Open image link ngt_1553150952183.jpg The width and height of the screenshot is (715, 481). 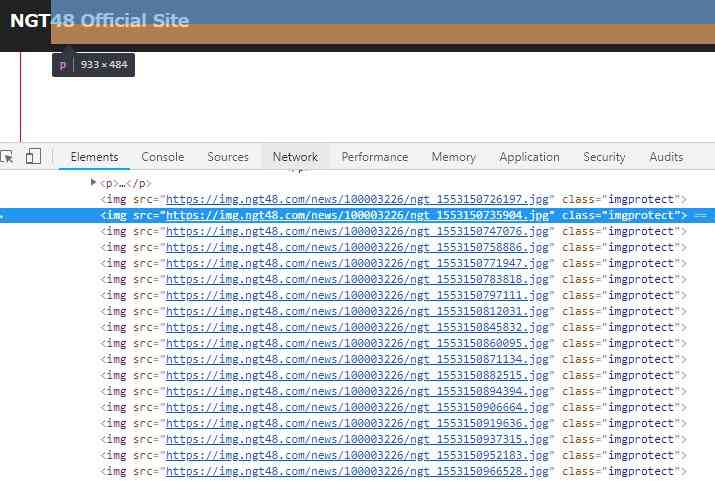click(x=357, y=455)
